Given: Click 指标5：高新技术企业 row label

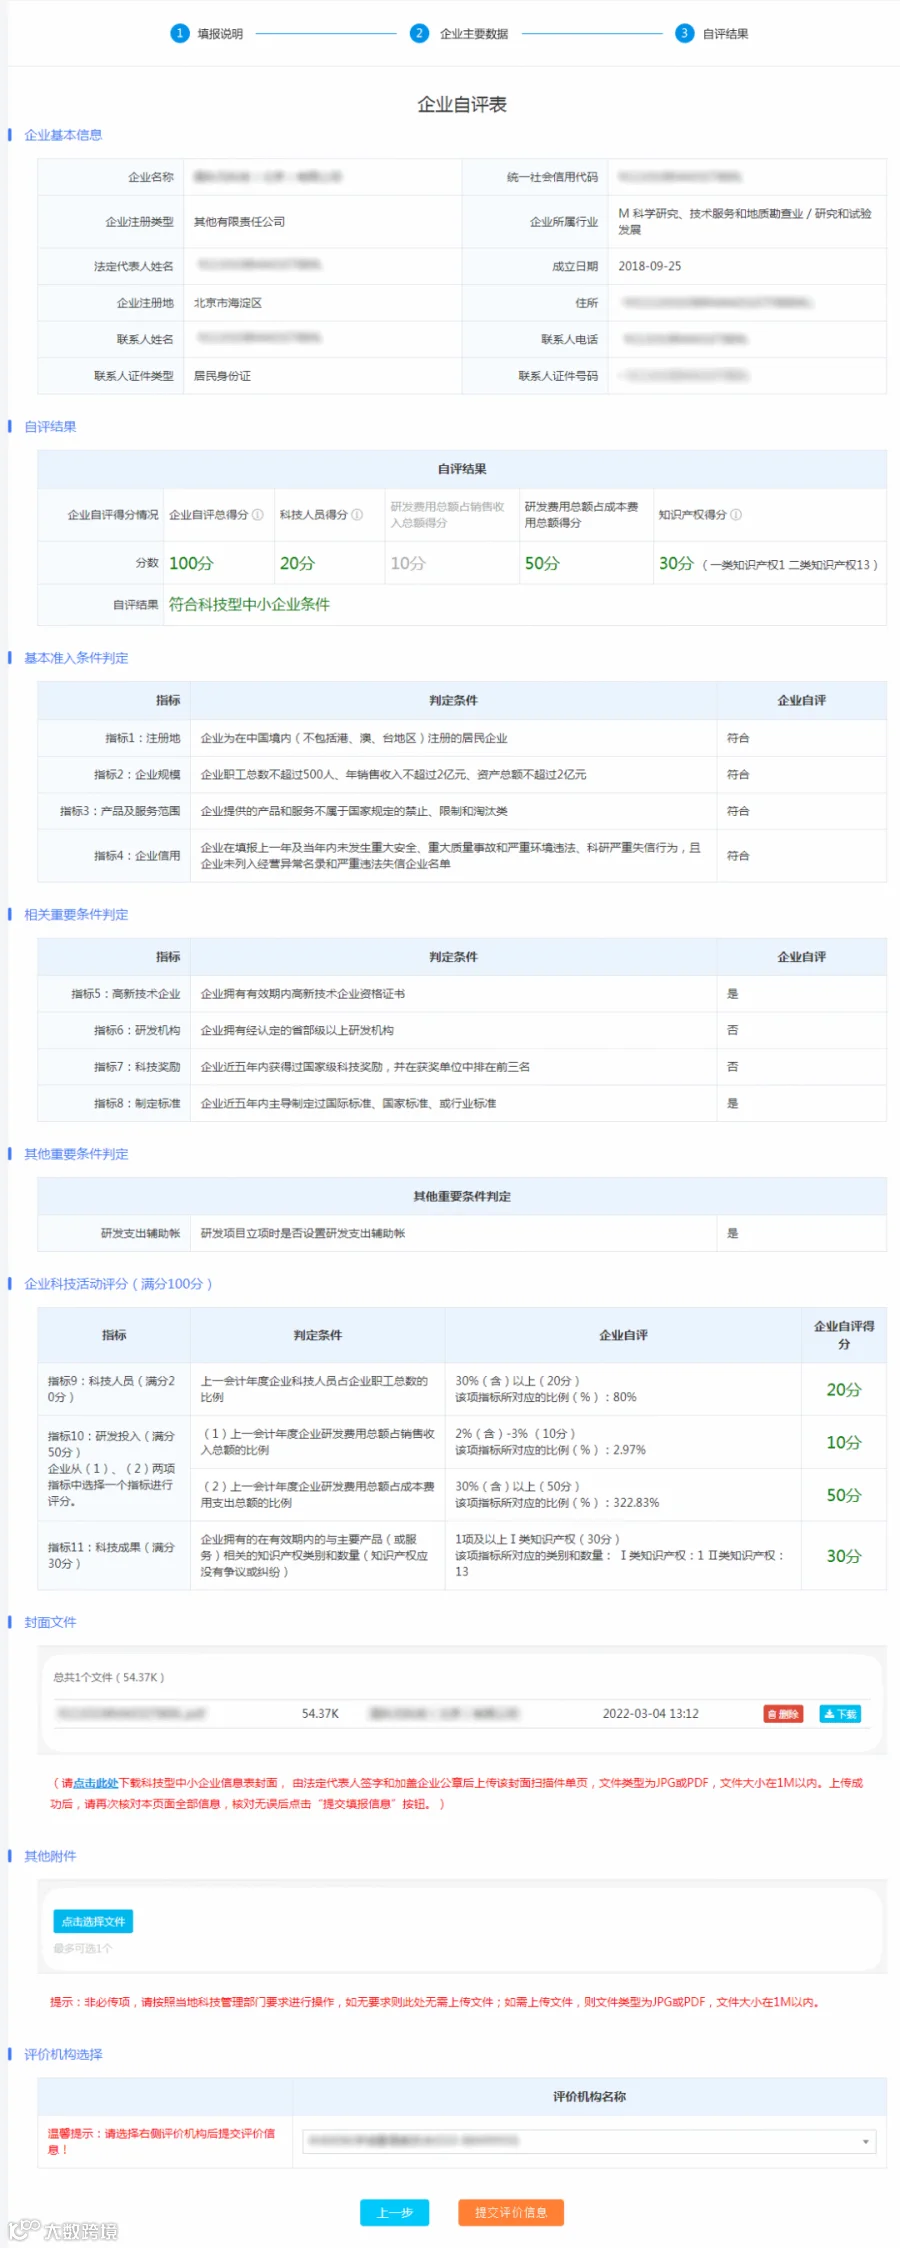Looking at the screenshot, I should click(x=126, y=994).
